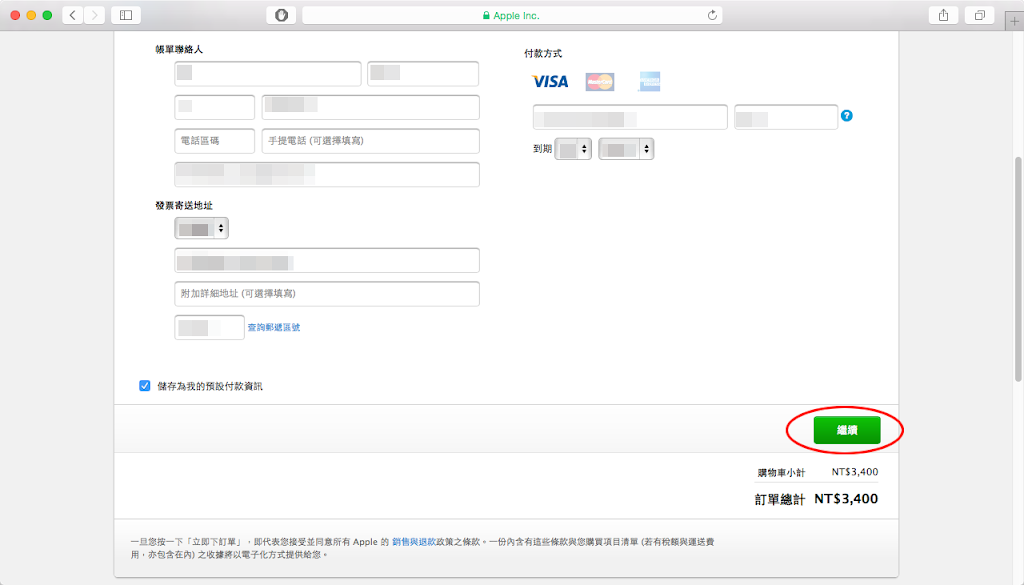Select the VISA card logo
Image resolution: width=1024 pixels, height=585 pixels.
550,82
